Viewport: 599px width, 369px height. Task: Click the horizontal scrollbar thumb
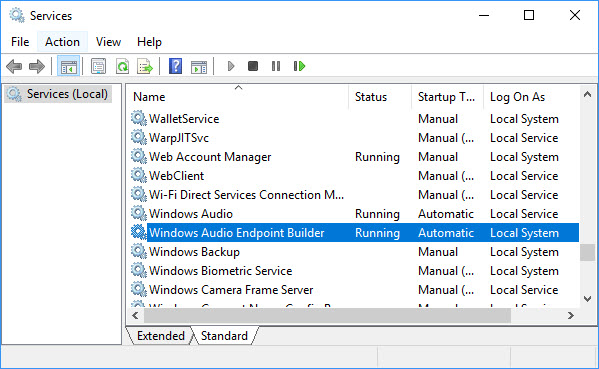[x=327, y=316]
